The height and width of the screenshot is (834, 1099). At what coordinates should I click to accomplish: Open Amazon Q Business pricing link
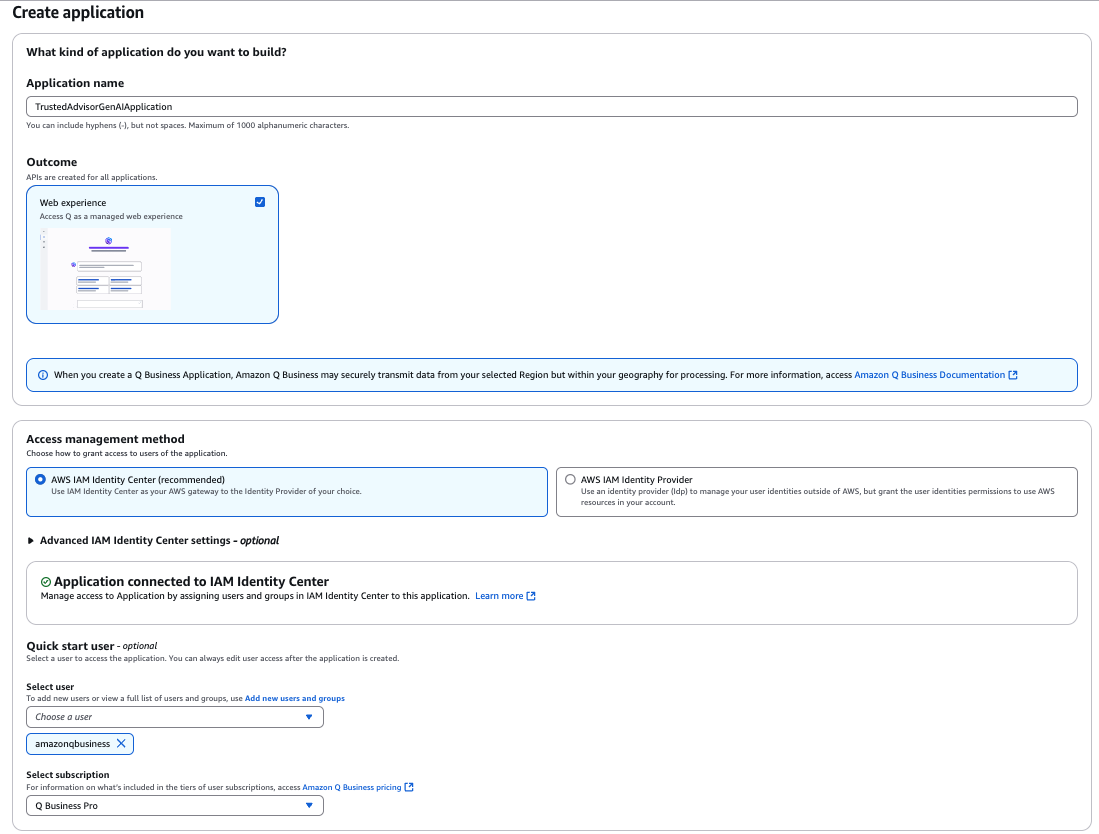point(352,787)
